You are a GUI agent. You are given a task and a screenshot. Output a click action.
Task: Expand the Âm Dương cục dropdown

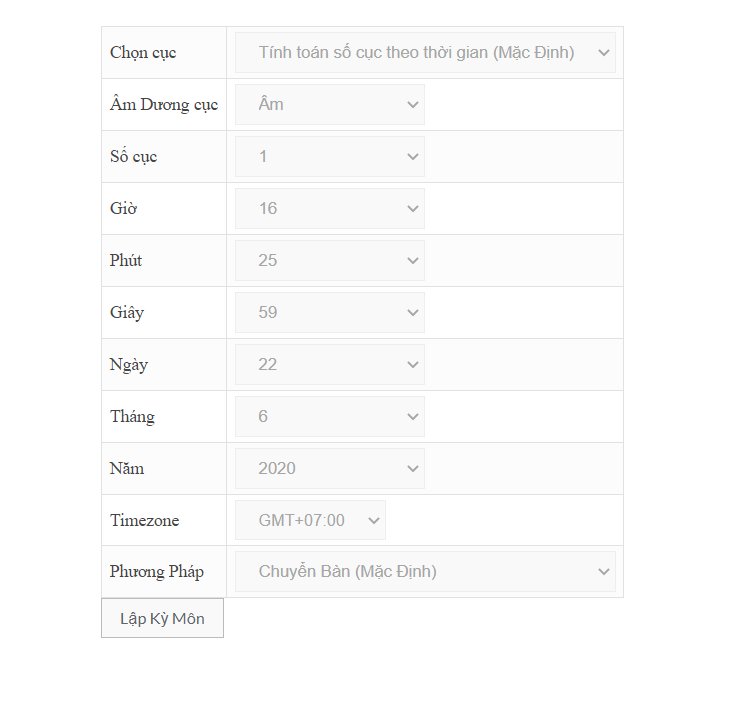pos(329,104)
